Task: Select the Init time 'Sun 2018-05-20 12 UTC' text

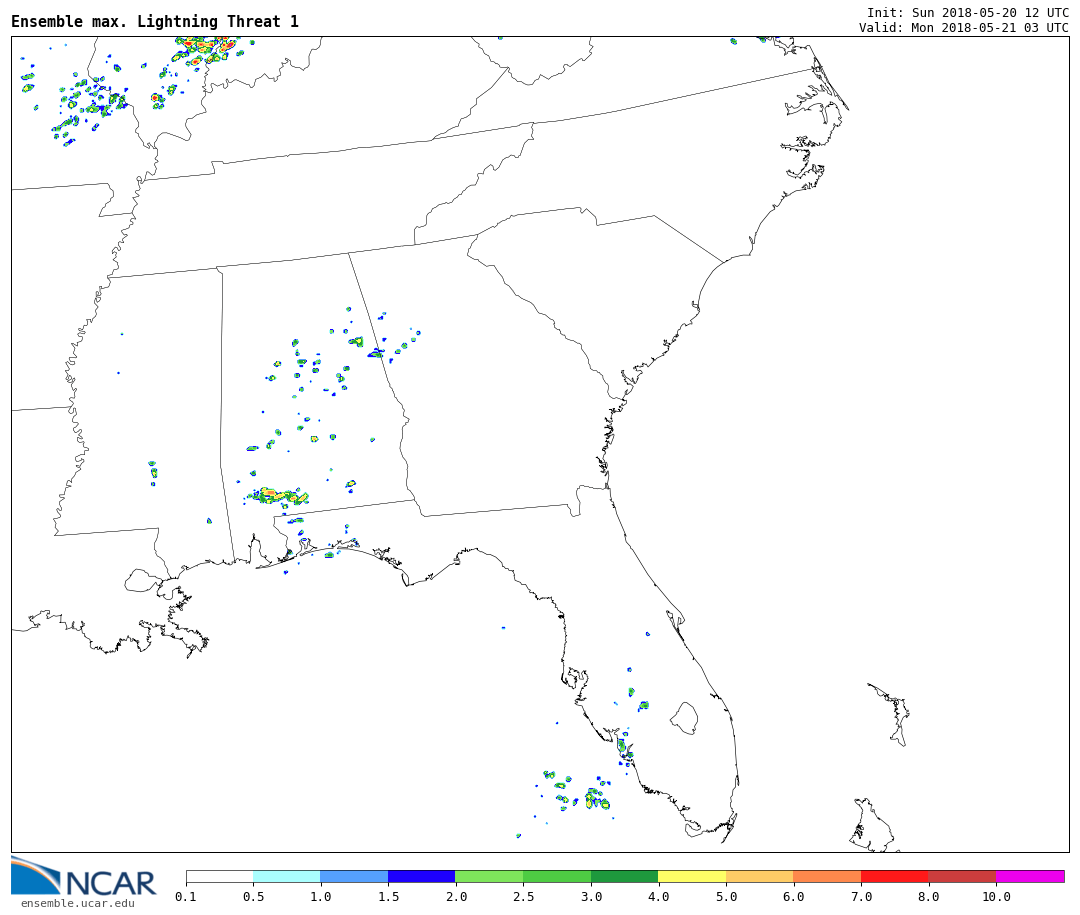Action: [x=1004, y=13]
